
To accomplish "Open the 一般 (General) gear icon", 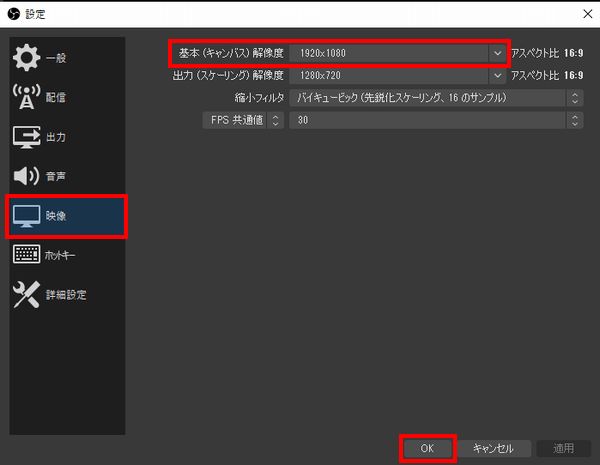I will click(26, 57).
